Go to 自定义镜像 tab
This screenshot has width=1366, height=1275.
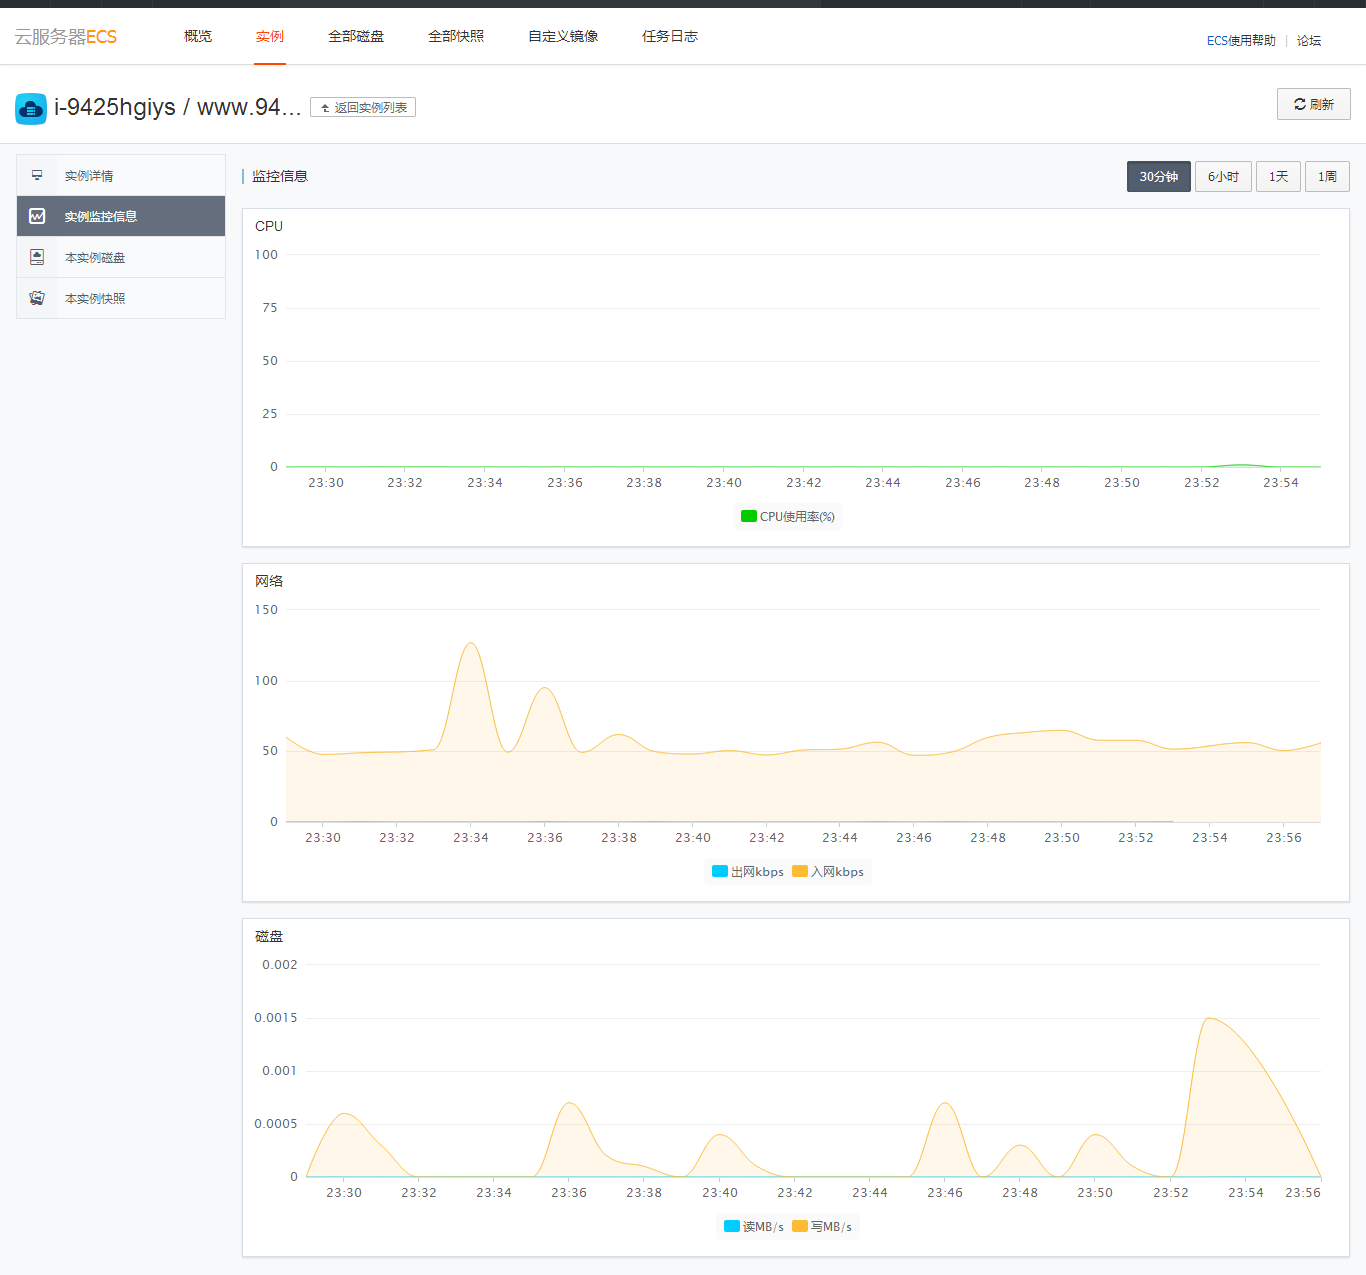(x=564, y=36)
